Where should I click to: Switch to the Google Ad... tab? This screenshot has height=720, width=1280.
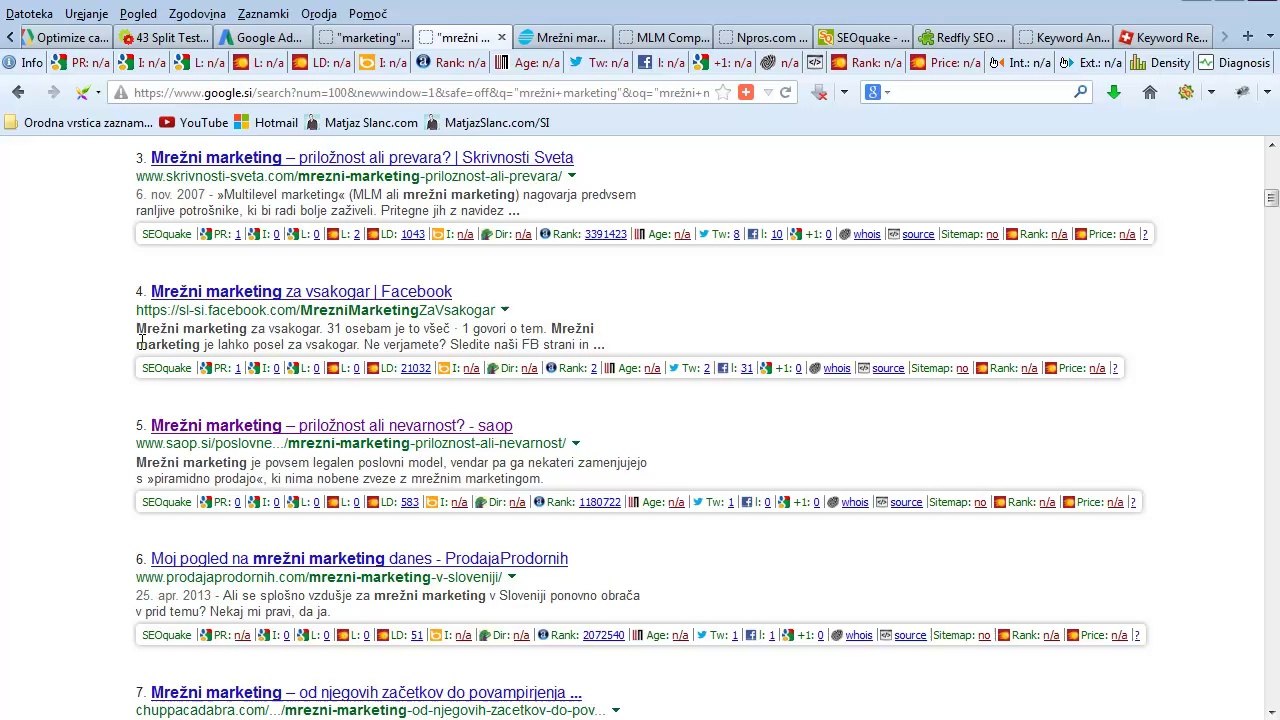coord(261,37)
